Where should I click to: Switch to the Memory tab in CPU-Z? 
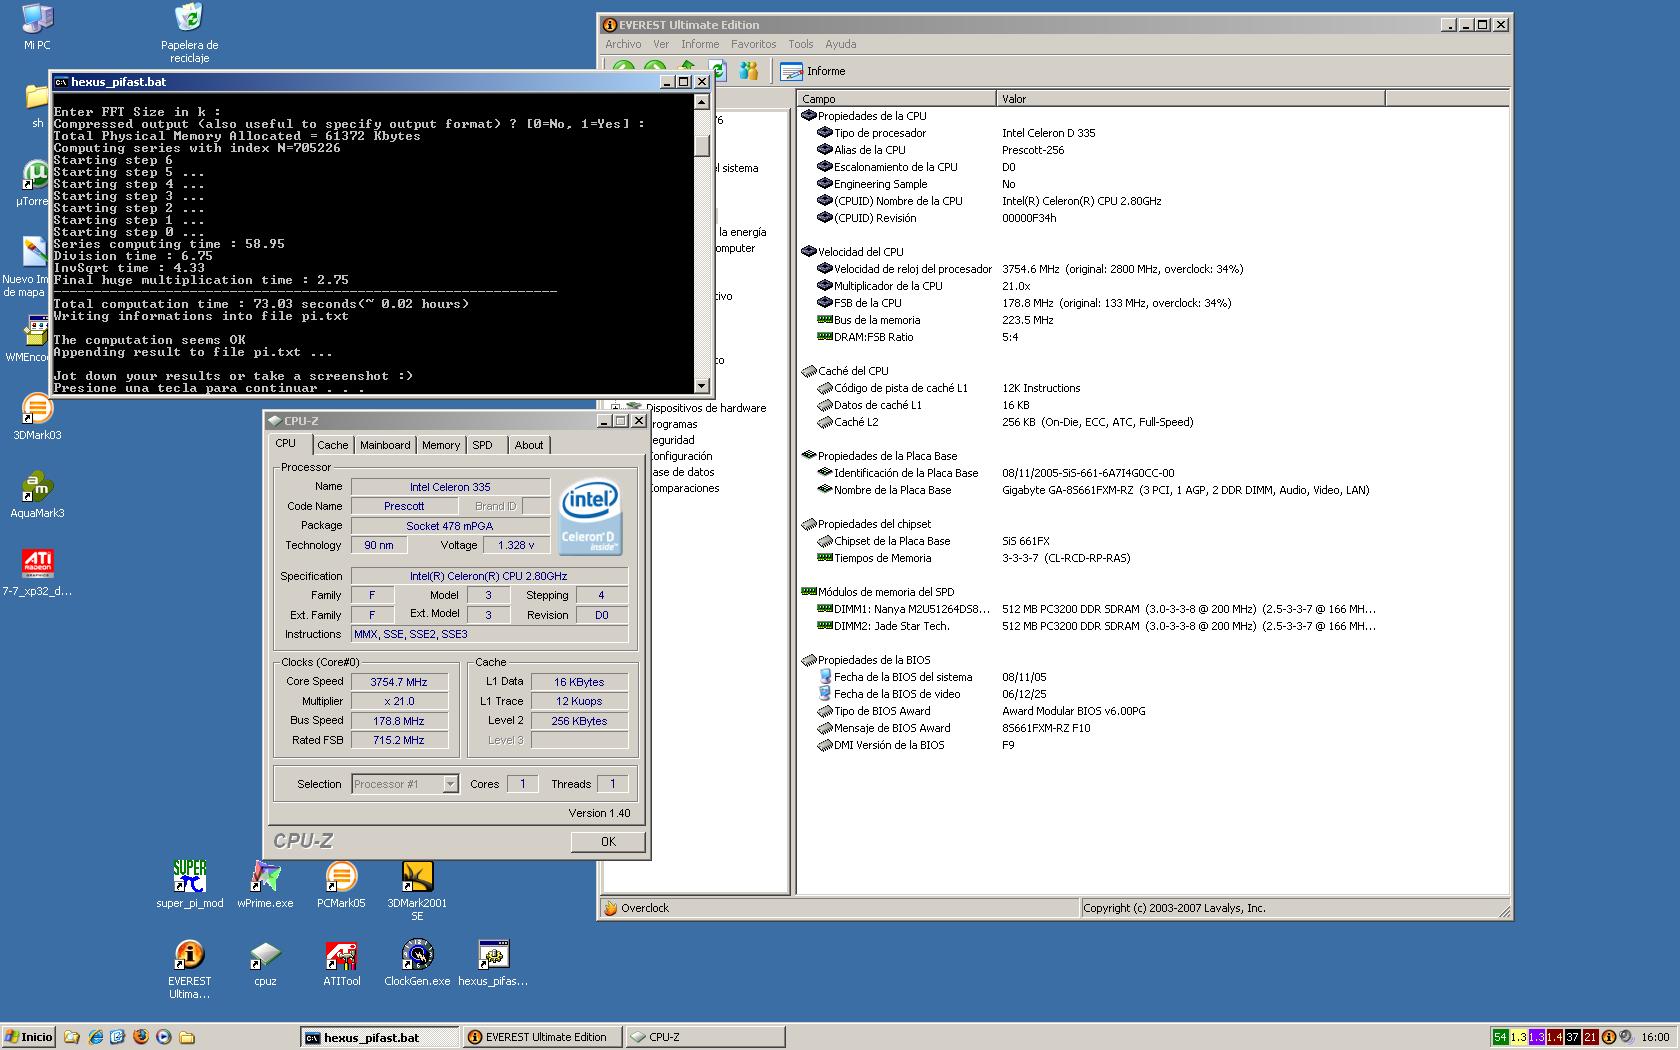pyautogui.click(x=441, y=445)
